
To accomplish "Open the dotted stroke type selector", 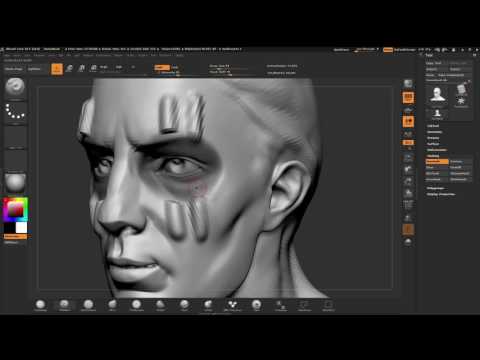I will (15, 112).
